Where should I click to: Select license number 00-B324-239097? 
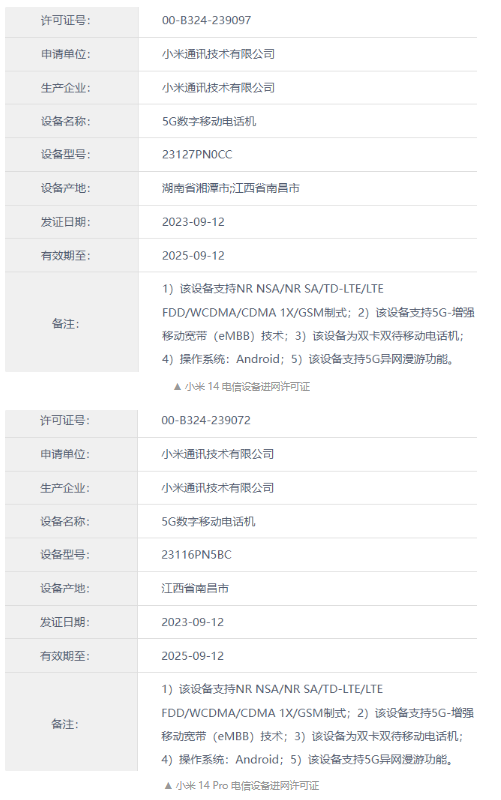[206, 20]
